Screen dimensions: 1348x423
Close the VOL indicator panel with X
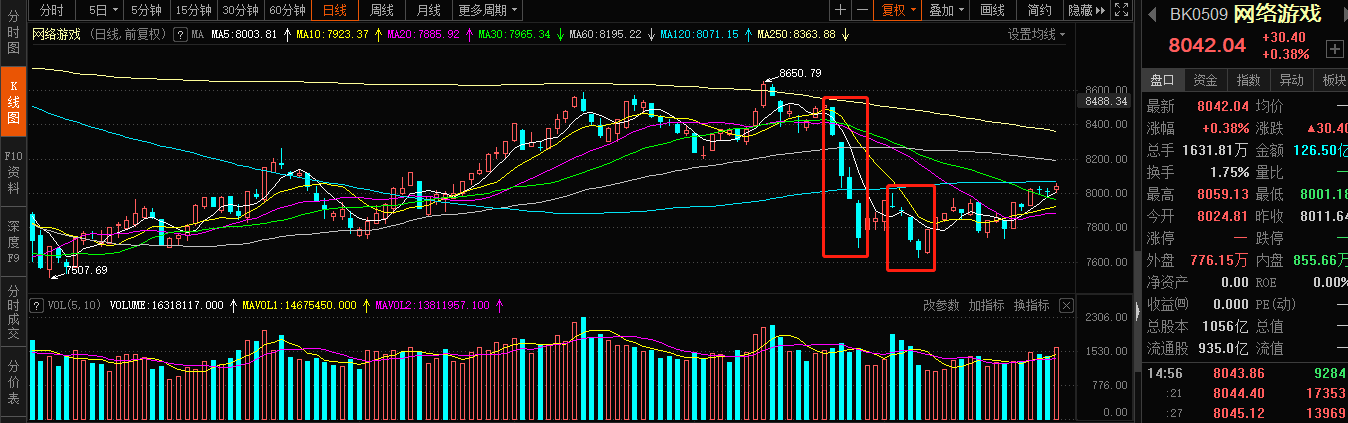click(1066, 305)
